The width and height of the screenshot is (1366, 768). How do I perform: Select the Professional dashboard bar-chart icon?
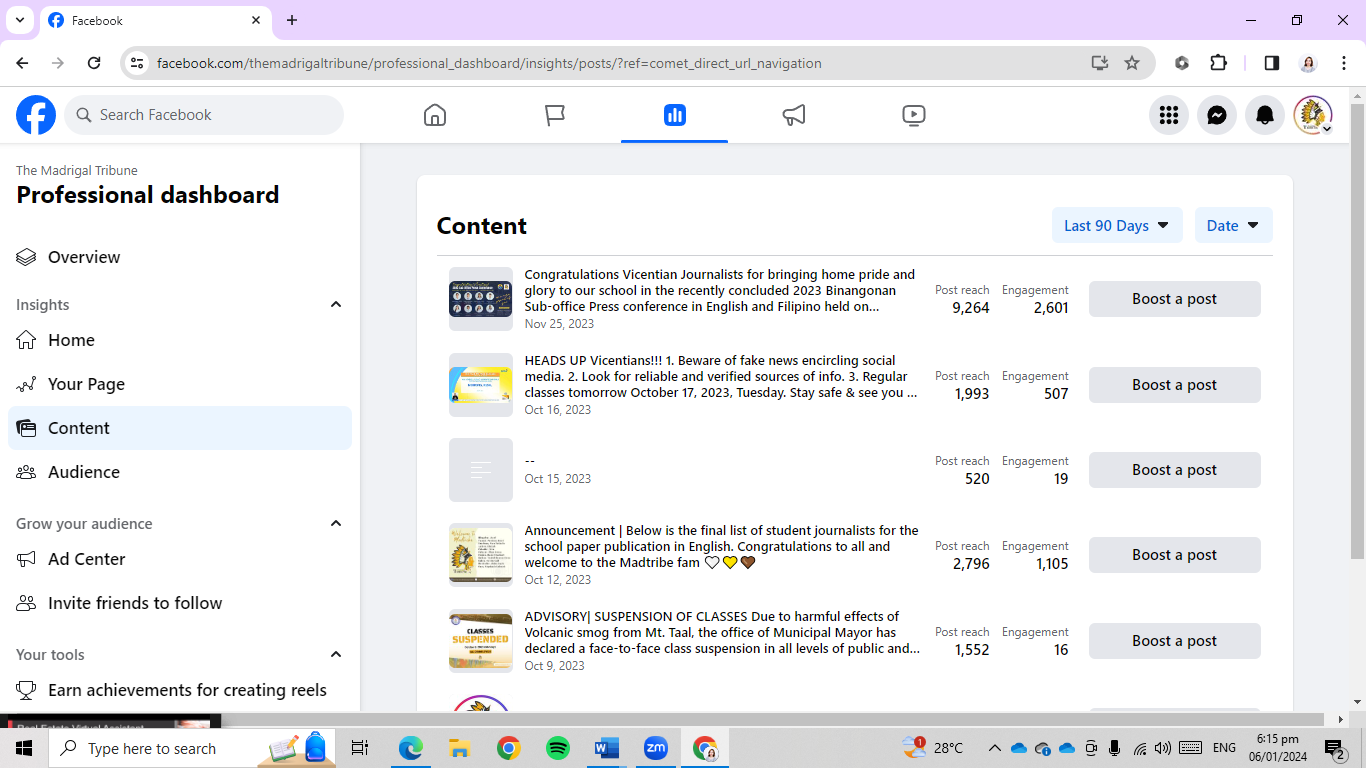(675, 115)
